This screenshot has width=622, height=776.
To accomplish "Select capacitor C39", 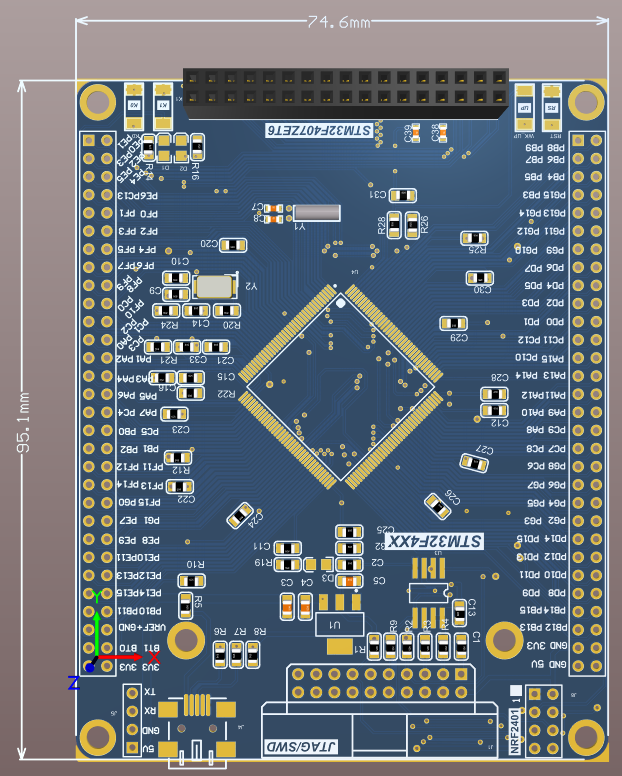I will 416,132.
